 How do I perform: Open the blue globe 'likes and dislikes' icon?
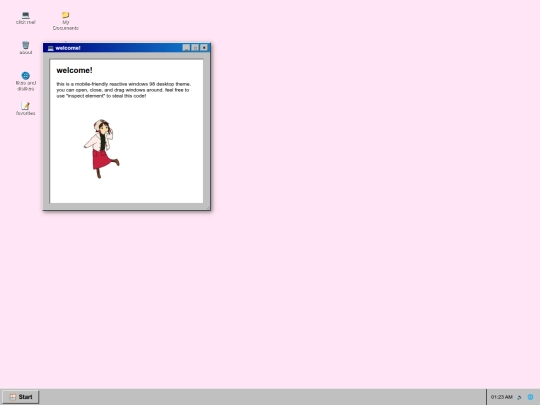pyautogui.click(x=25, y=81)
